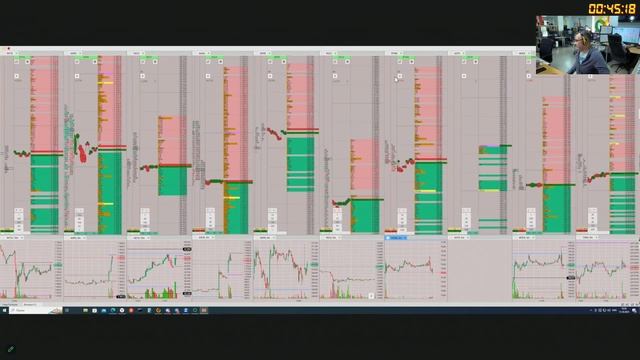Image resolution: width=640 pixels, height=360 pixels.
Task: Click lower white square icon in fourth panel
Action: click(x=208, y=76)
